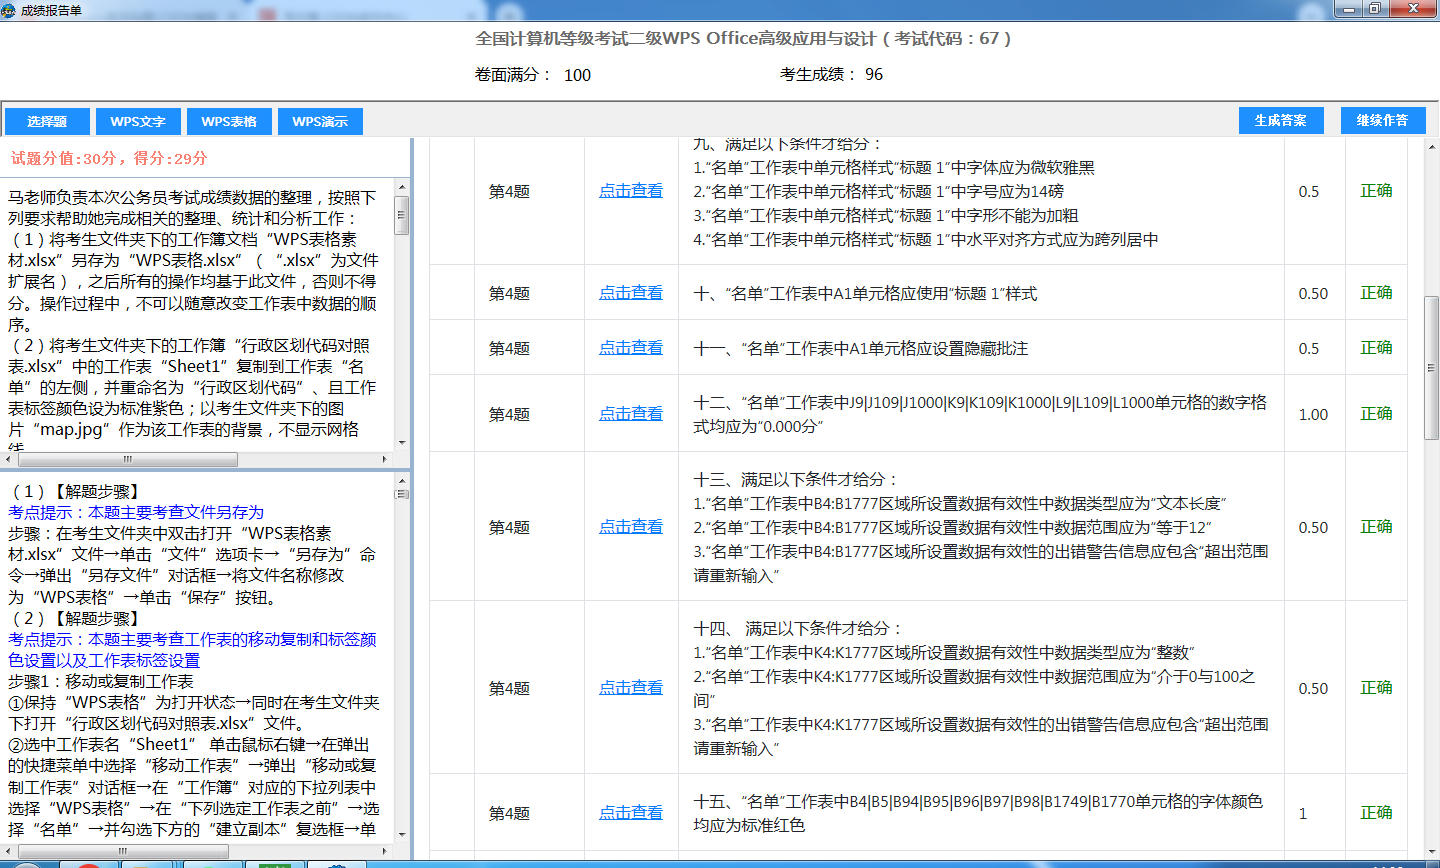
Task: Click the 解题步骤 panel horizontal scroll thumb
Action: click(123, 851)
